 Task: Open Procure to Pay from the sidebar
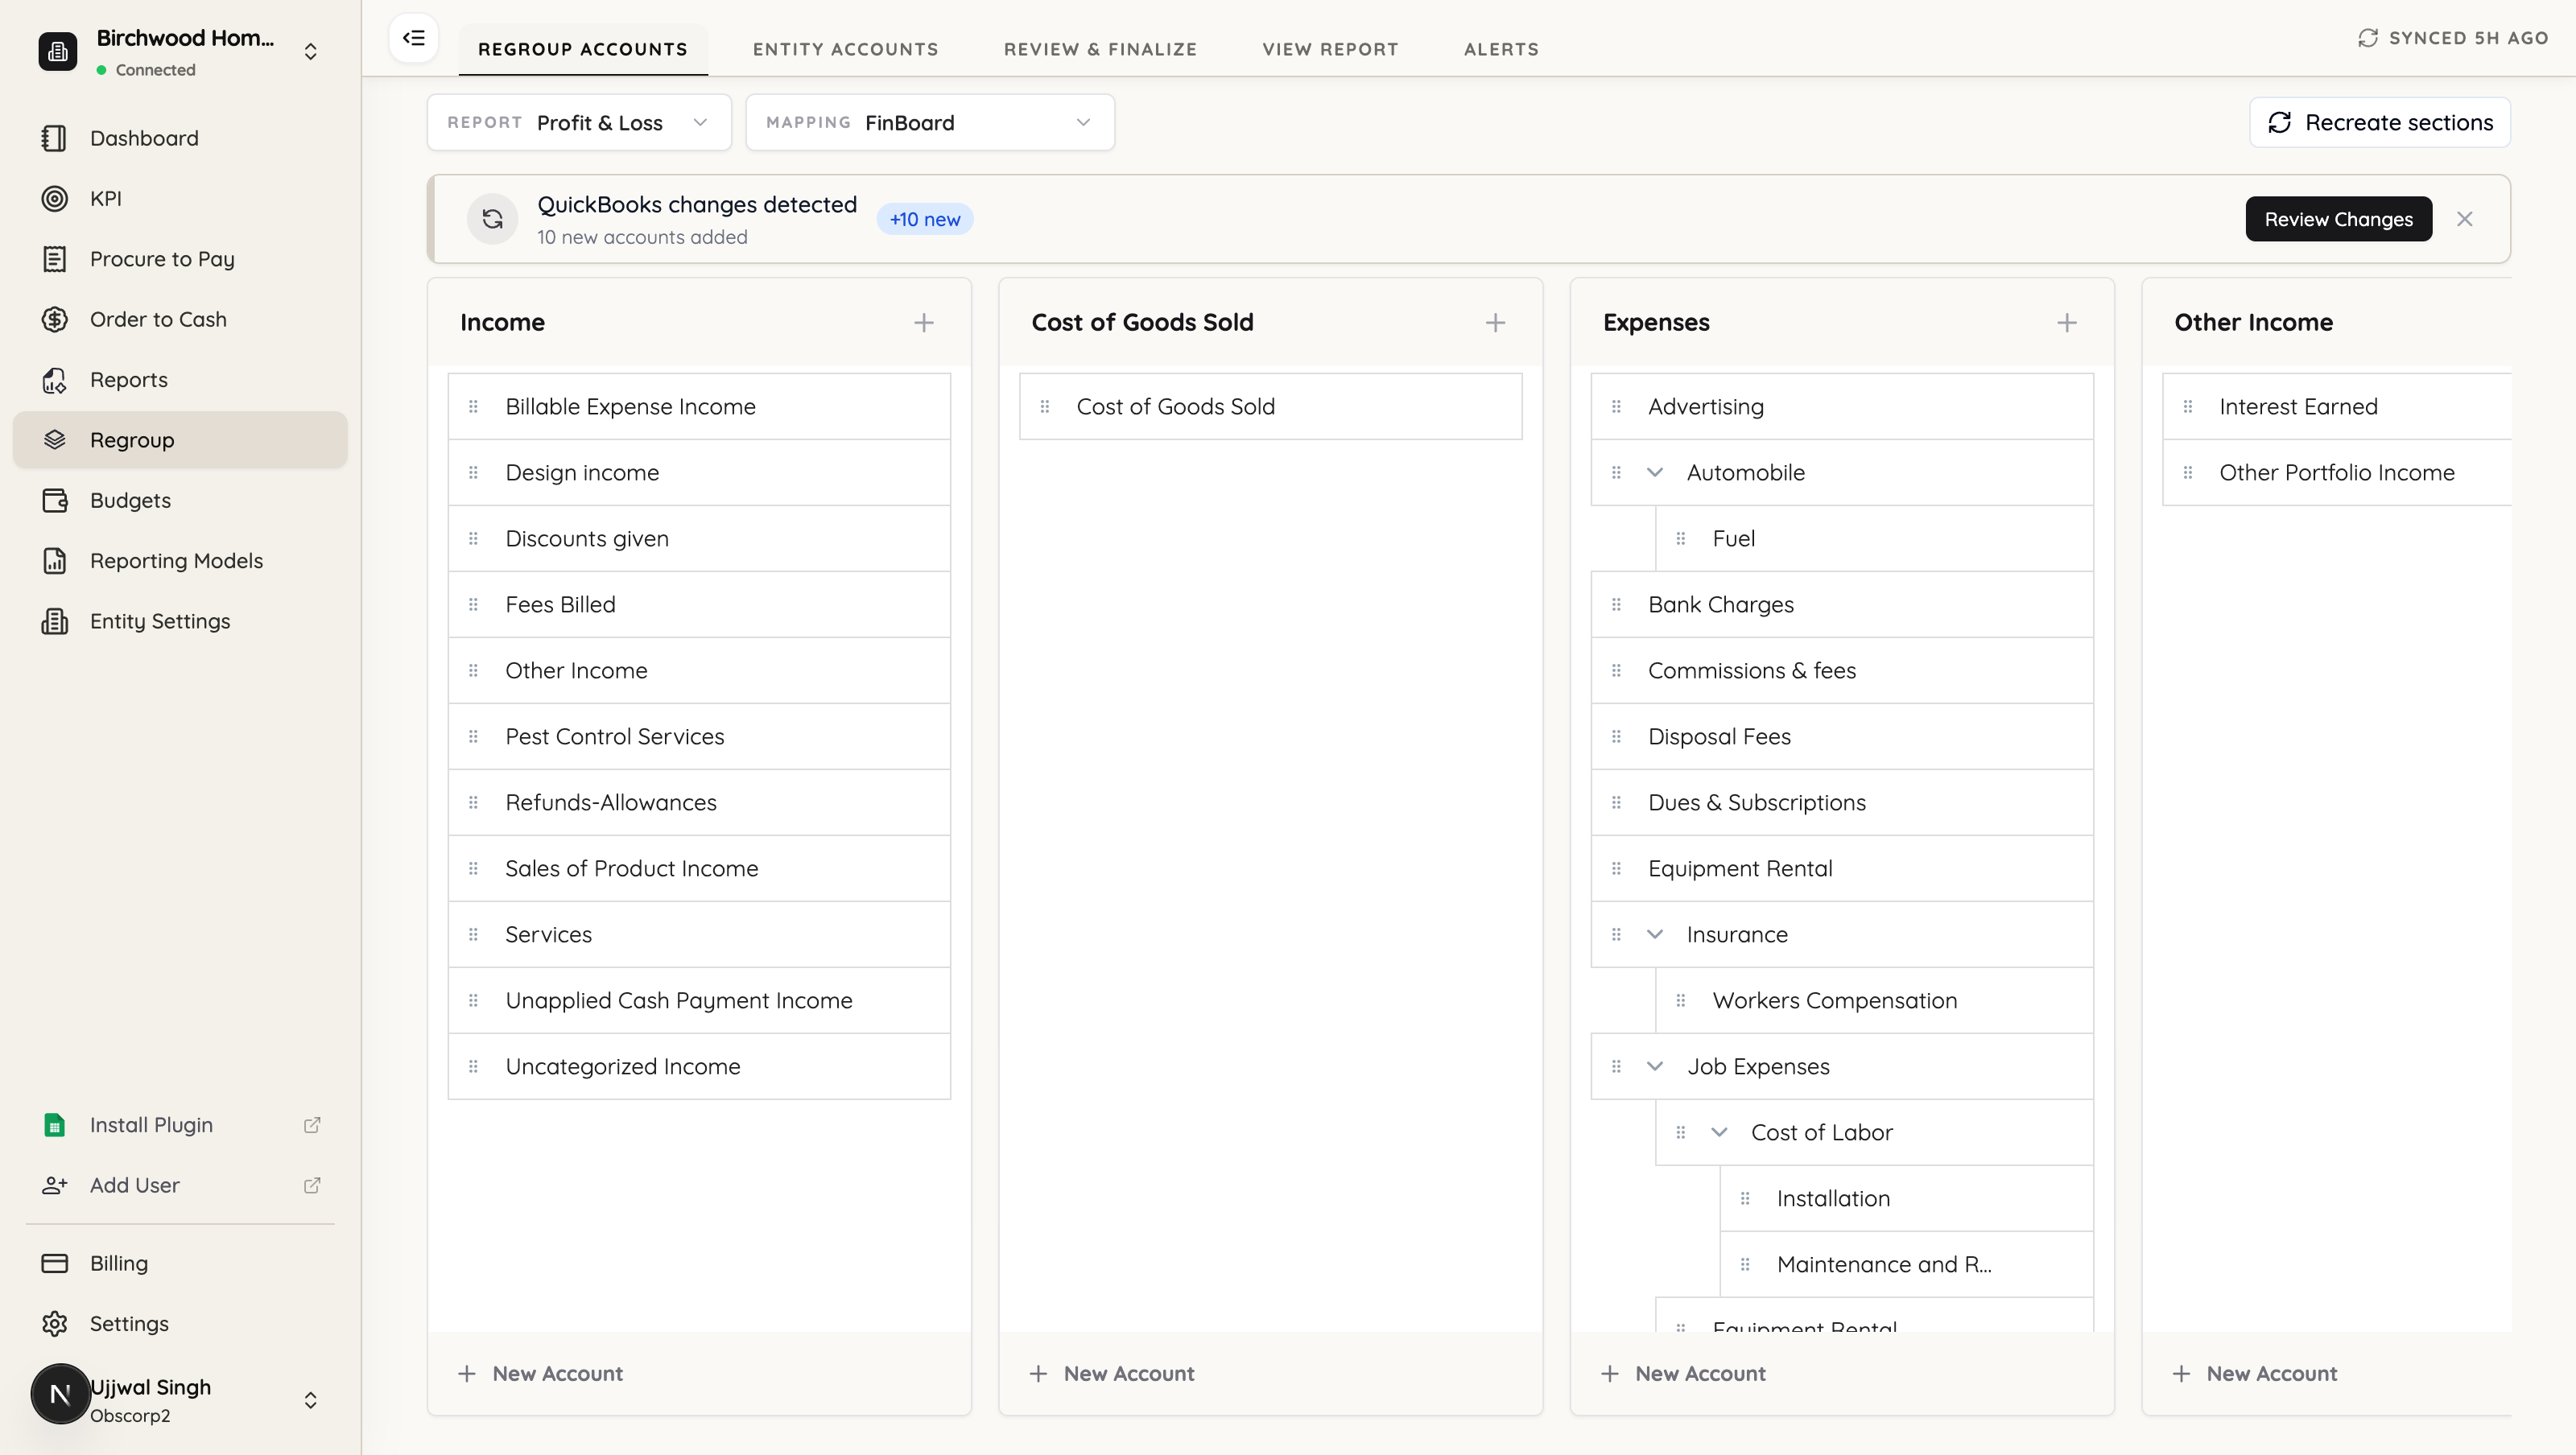tap(180, 259)
